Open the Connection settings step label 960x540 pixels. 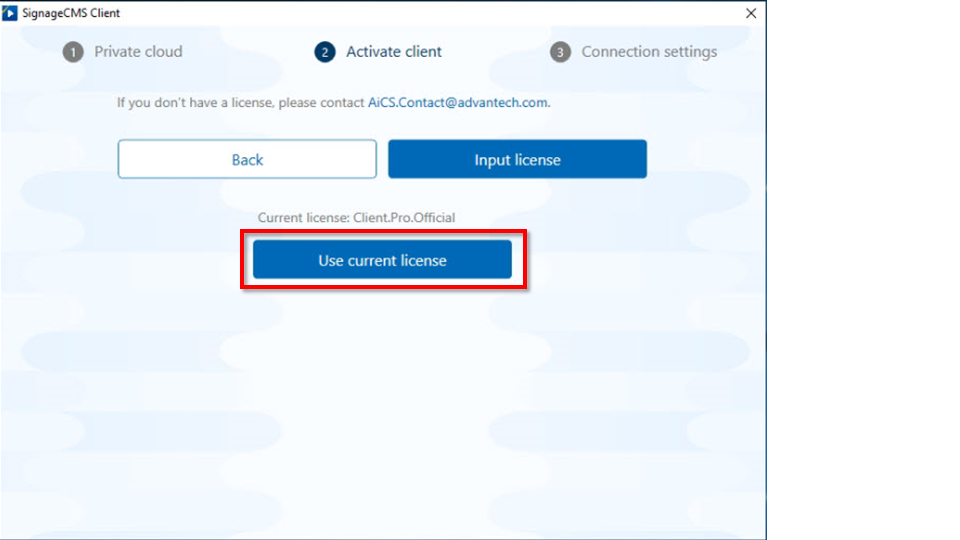point(649,52)
